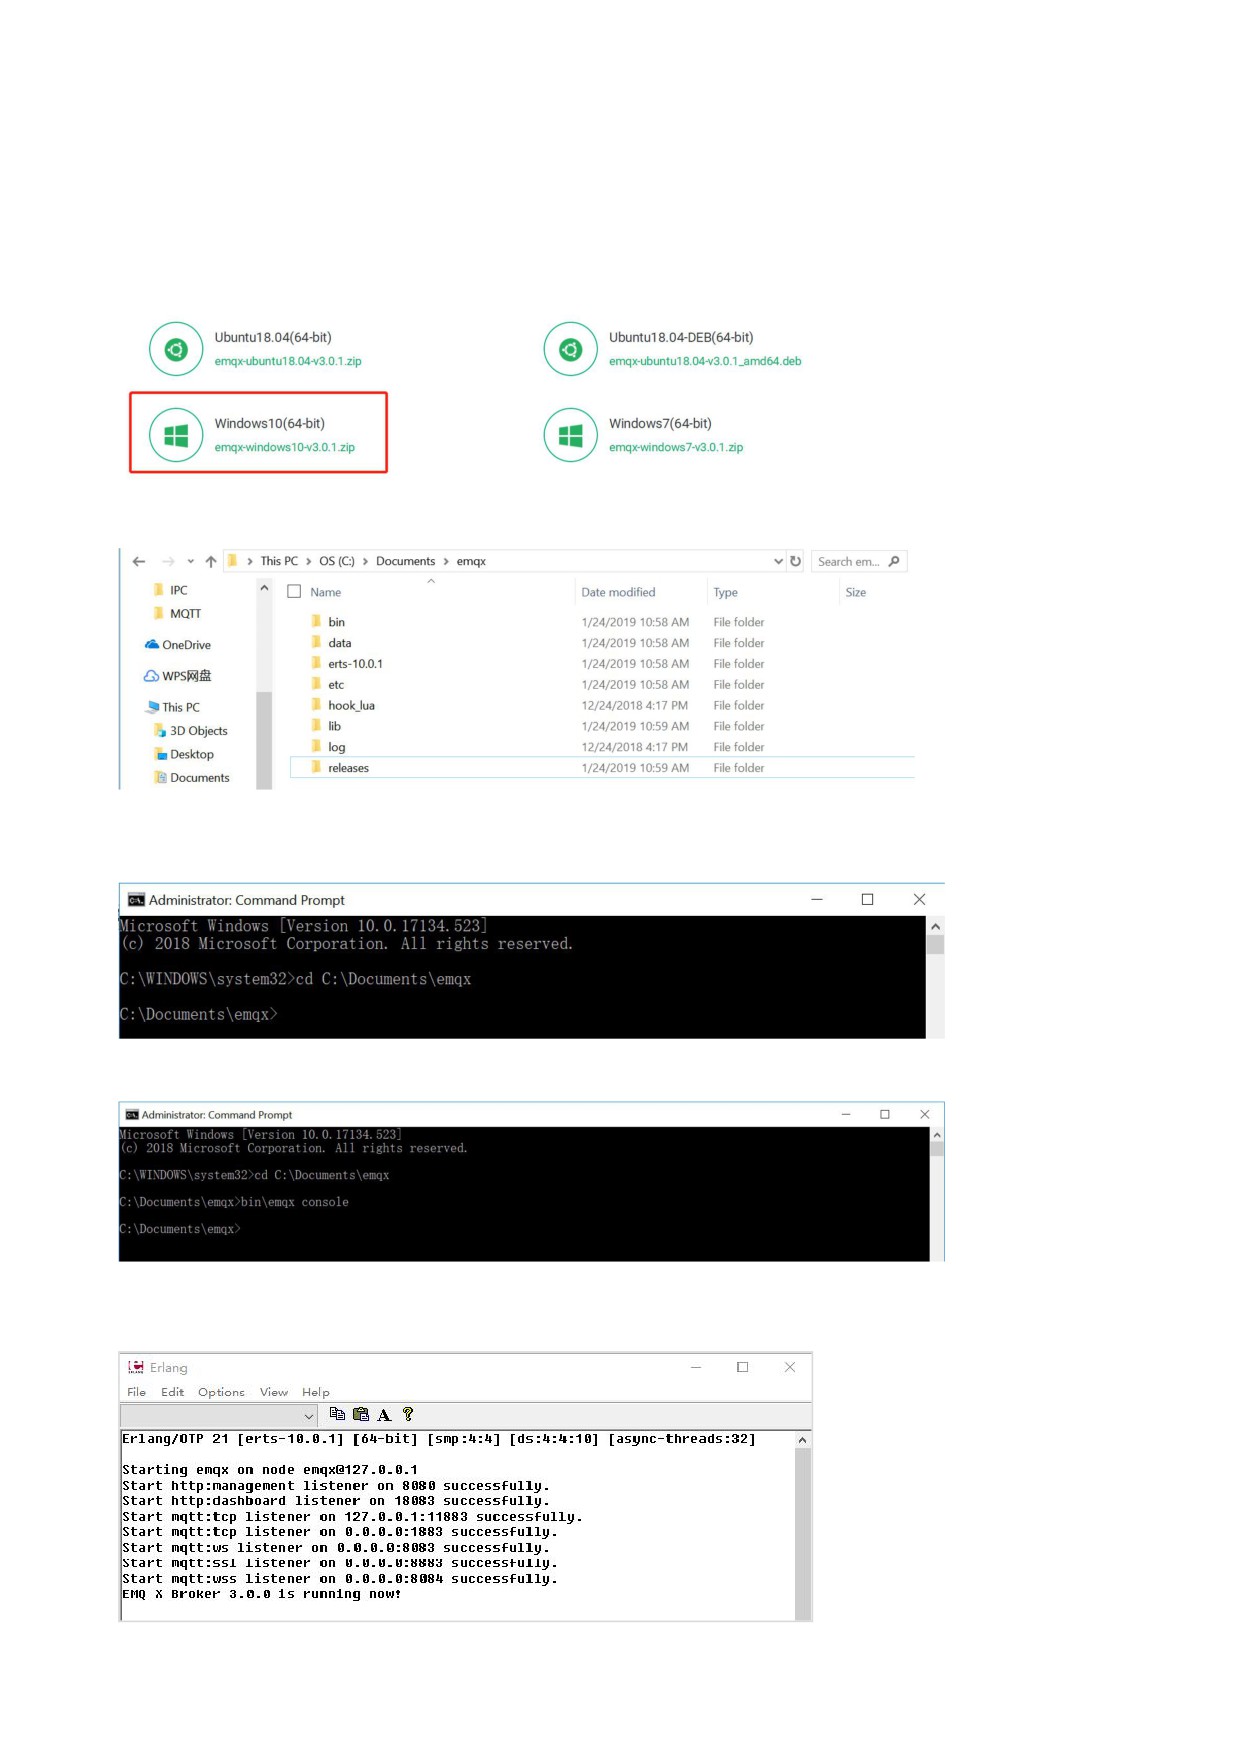The image size is (1239, 1752).
Task: Select OneDrive in navigation pane
Action: click(x=178, y=645)
